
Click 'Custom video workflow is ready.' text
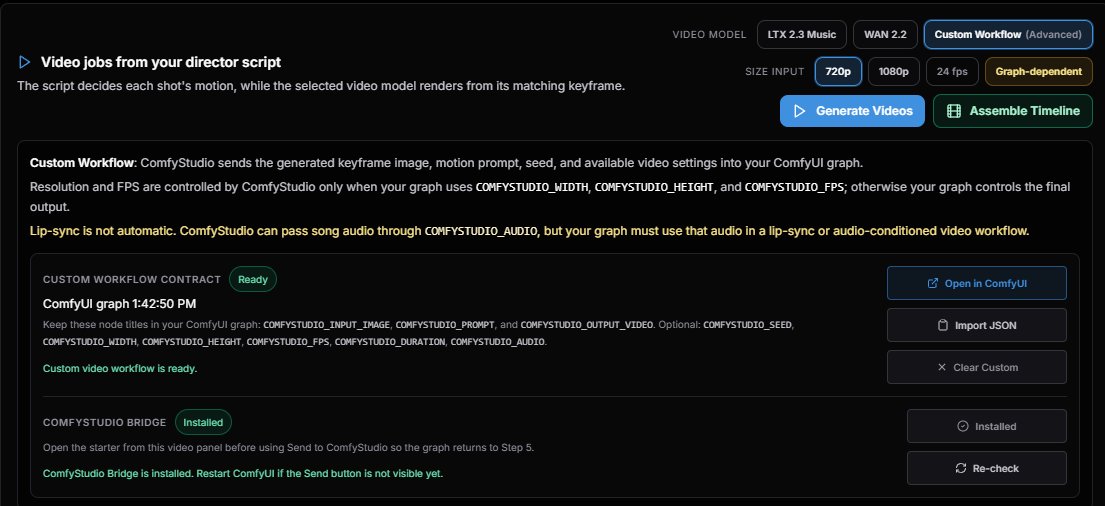pos(120,369)
